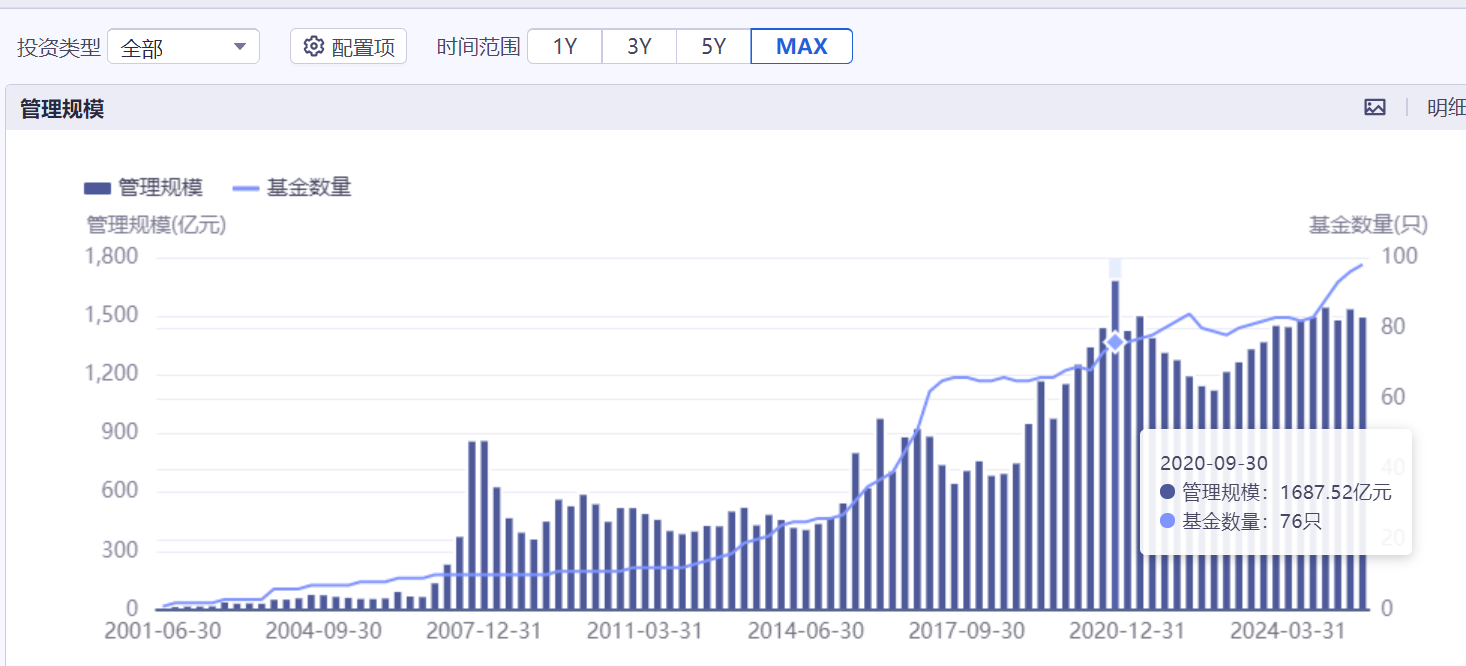Click the tallest bar for 2020-09-30
The image size is (1466, 666).
click(x=1115, y=450)
